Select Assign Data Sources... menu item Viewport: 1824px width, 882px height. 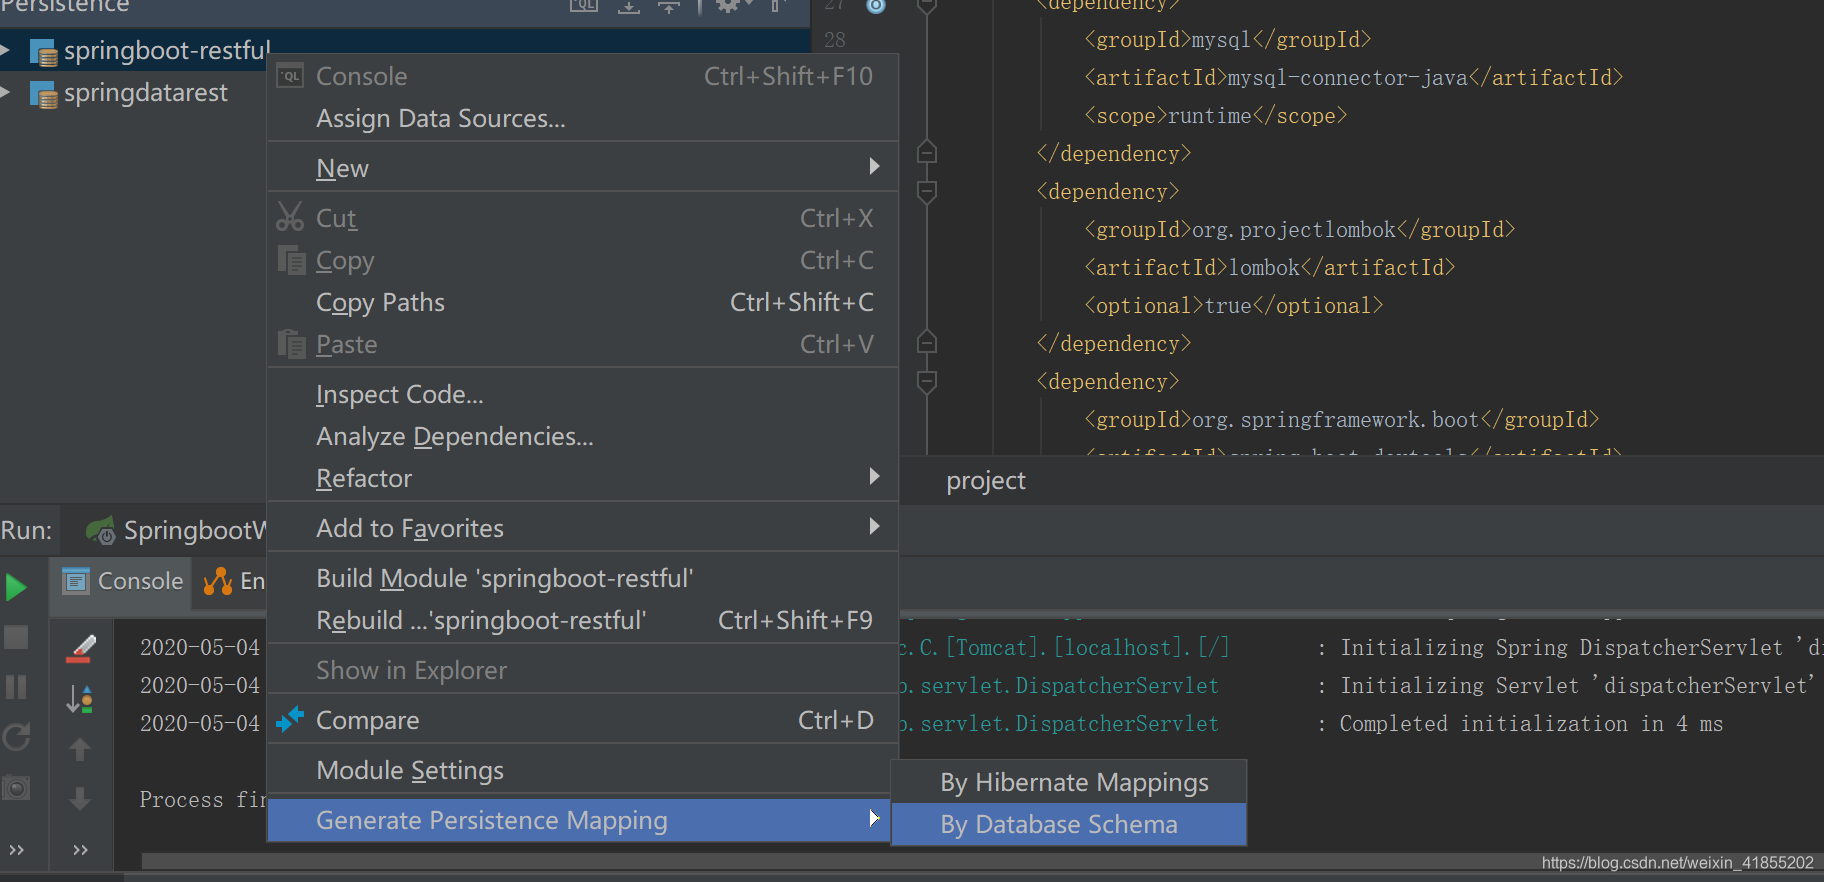582,118
